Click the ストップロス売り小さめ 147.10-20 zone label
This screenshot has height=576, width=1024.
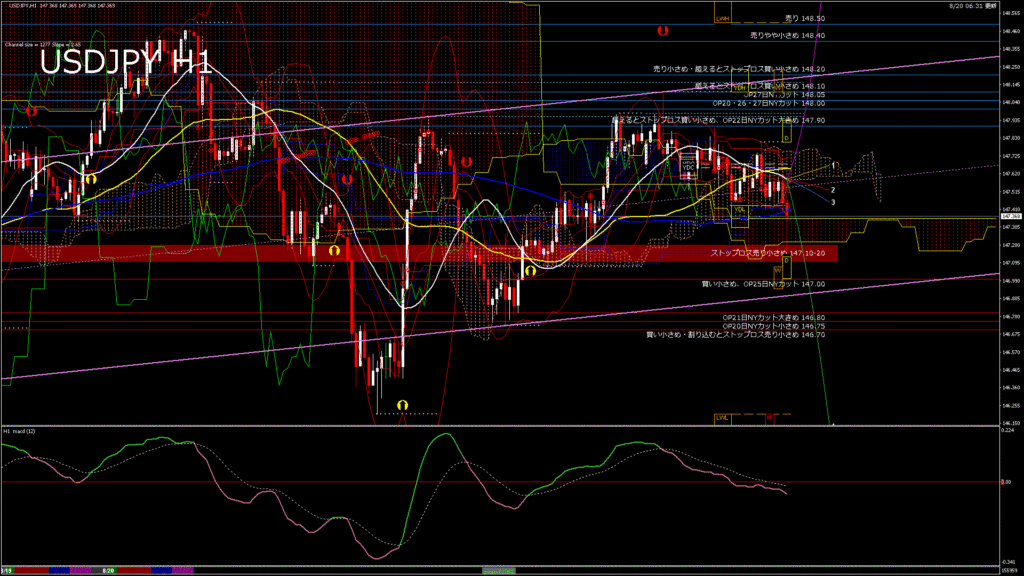click(x=767, y=254)
